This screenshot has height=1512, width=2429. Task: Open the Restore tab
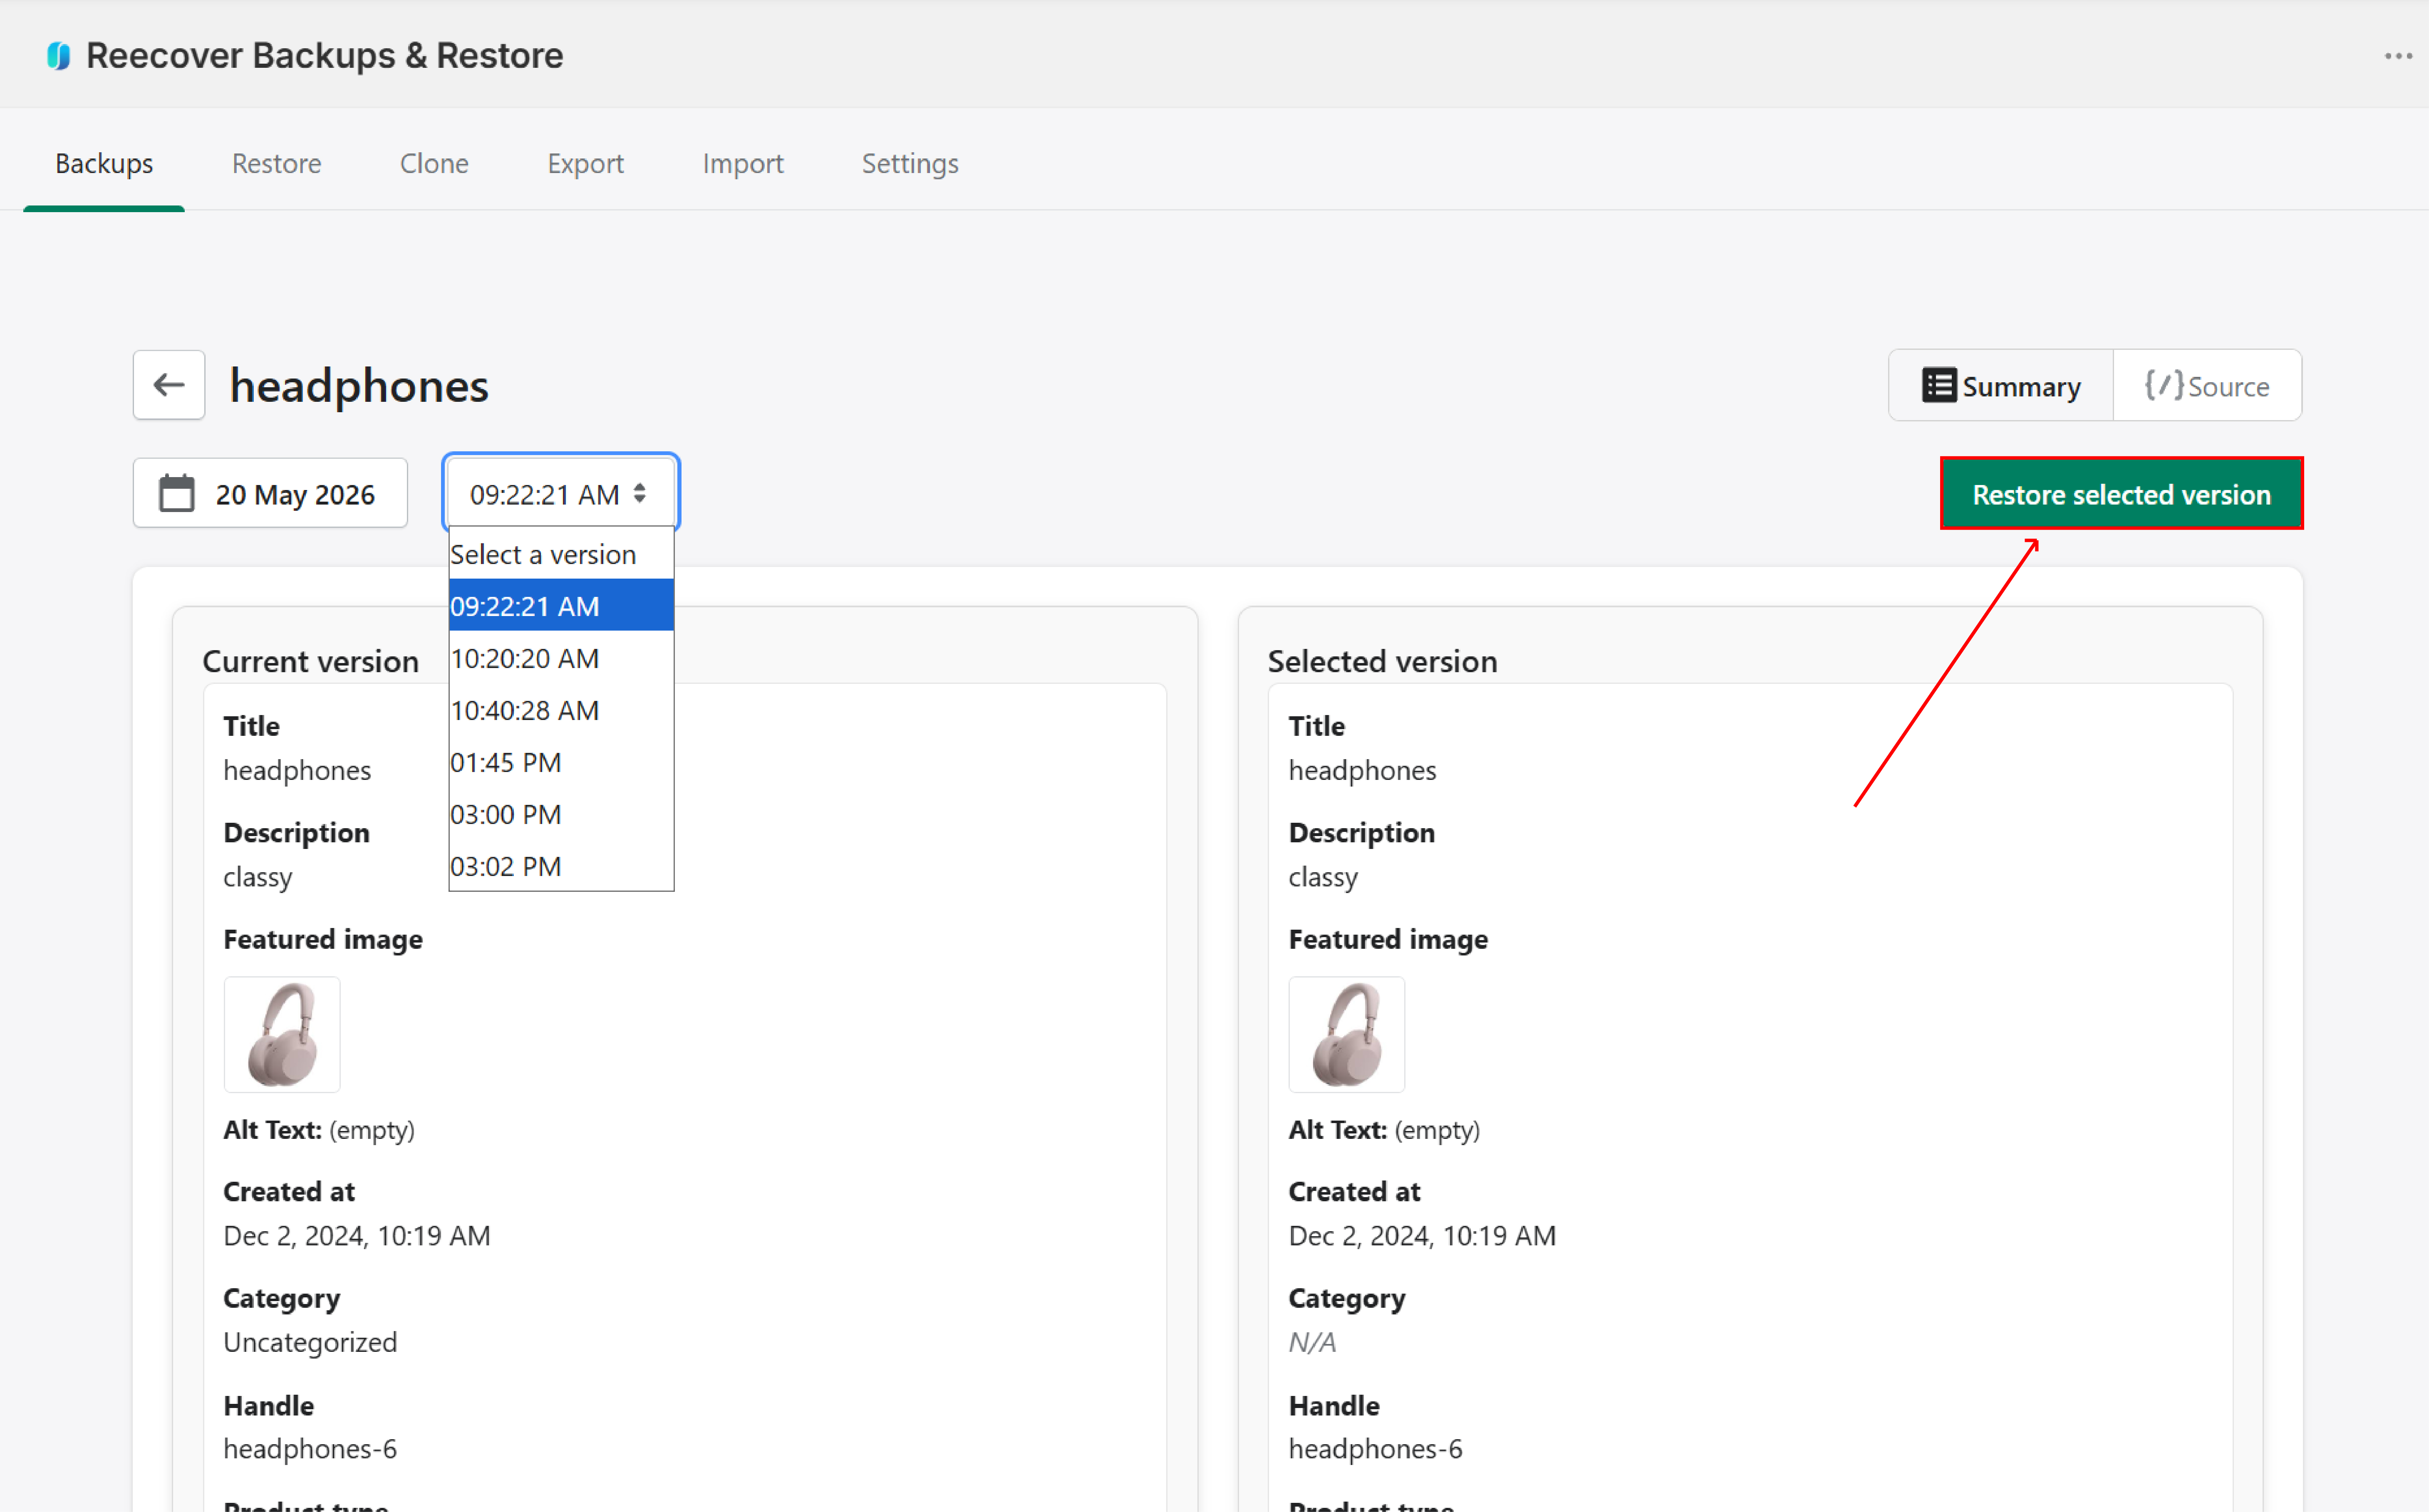(x=277, y=163)
